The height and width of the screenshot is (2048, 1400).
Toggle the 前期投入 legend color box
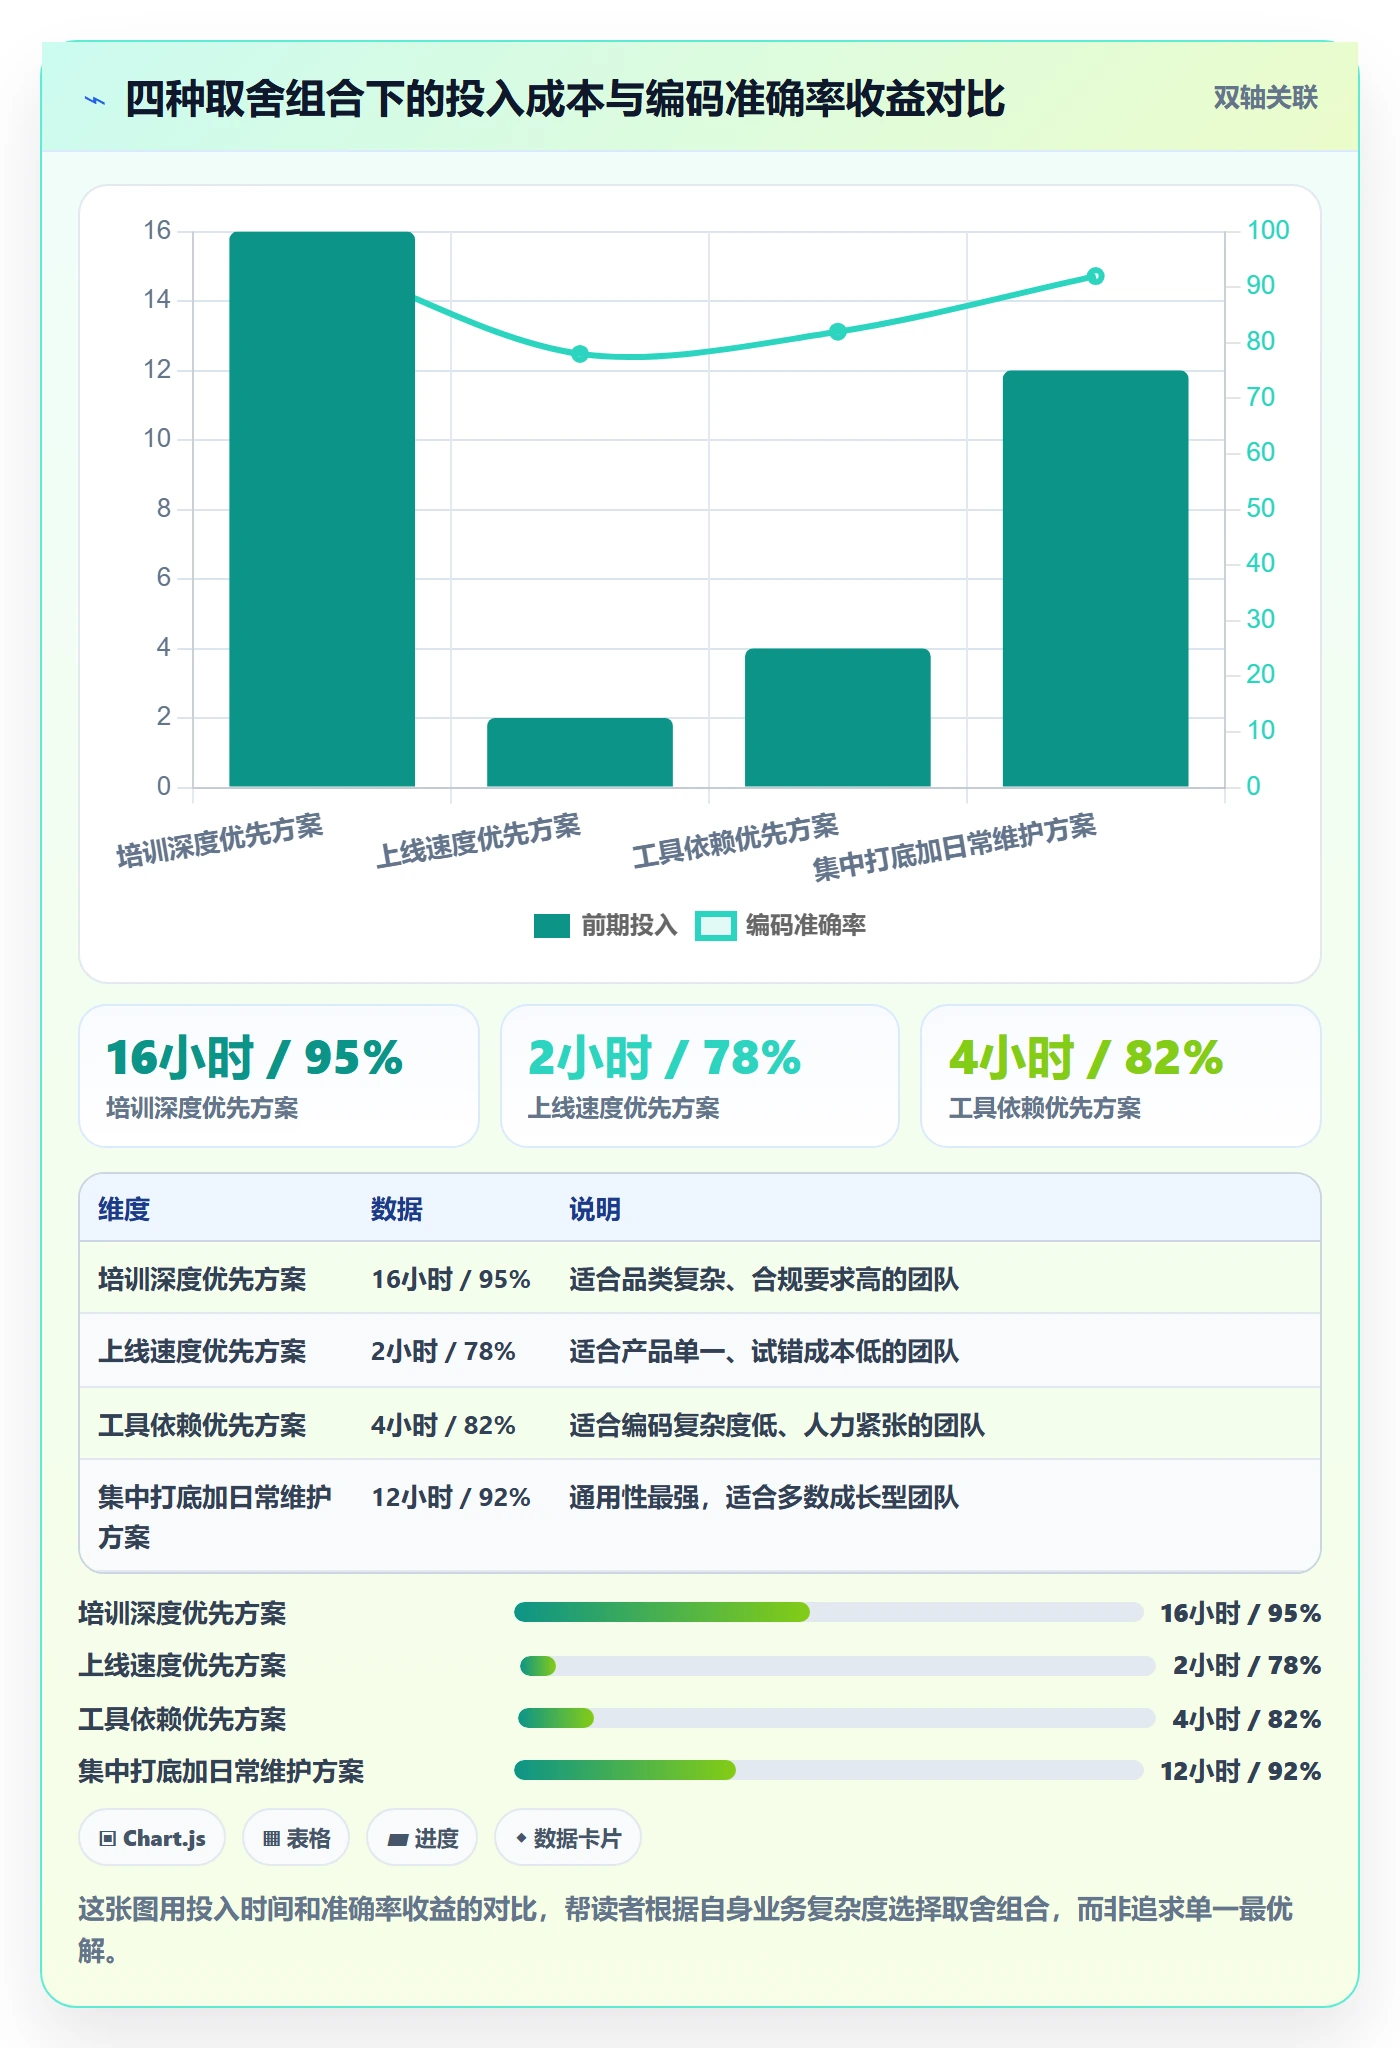pos(551,925)
